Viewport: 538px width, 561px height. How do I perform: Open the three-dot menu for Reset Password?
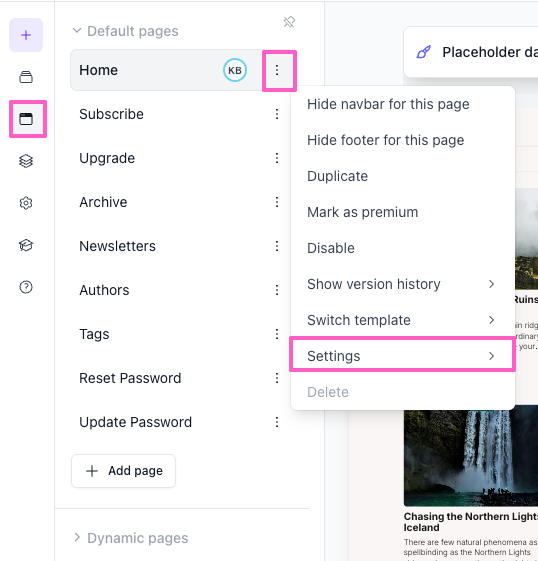[277, 378]
